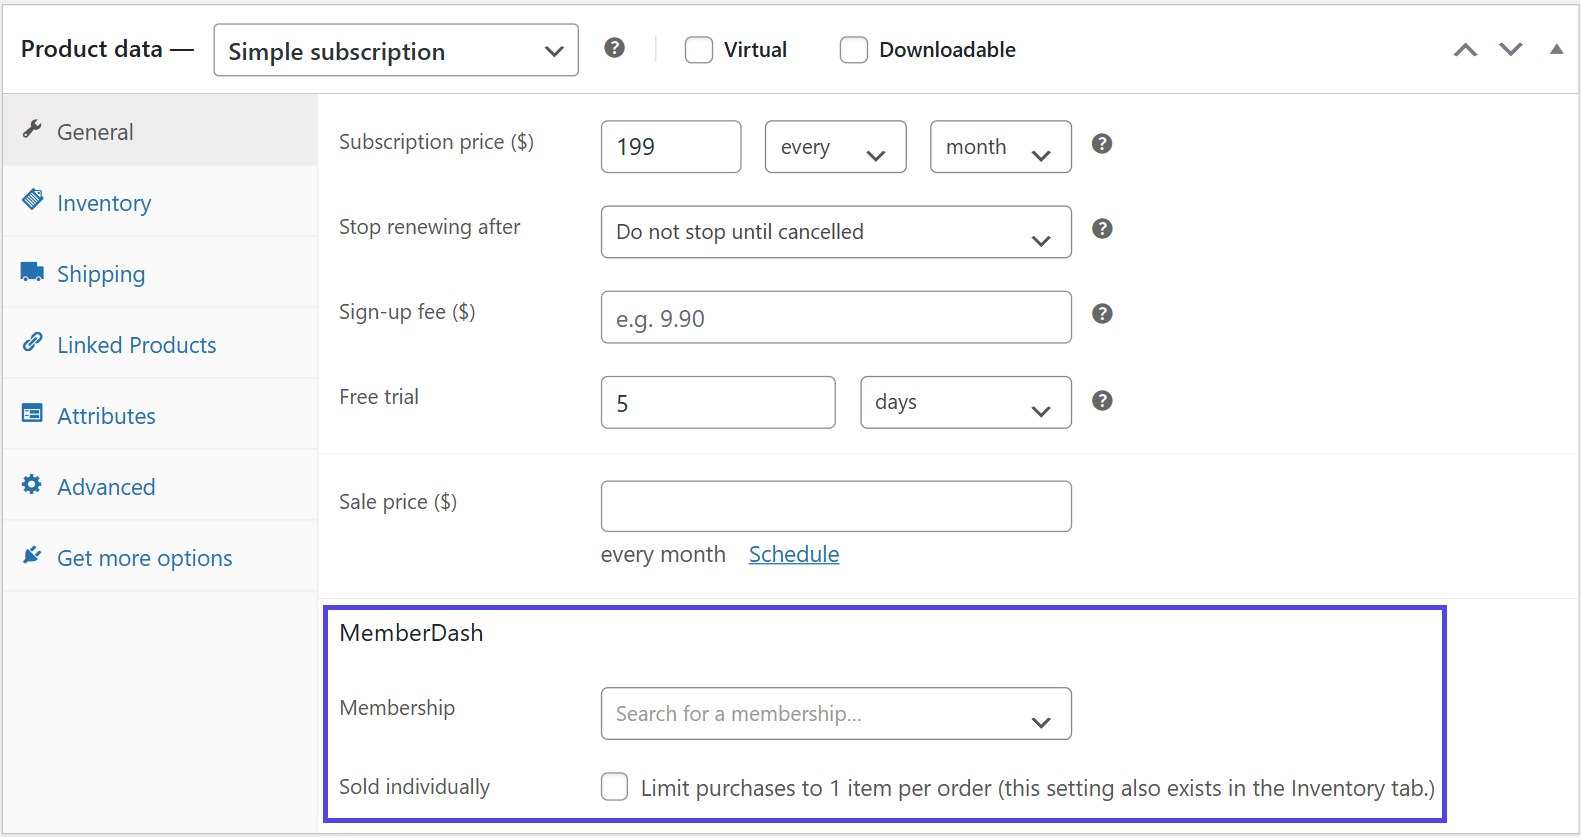
Task: Switch to the Shipping tab
Action: coord(160,273)
